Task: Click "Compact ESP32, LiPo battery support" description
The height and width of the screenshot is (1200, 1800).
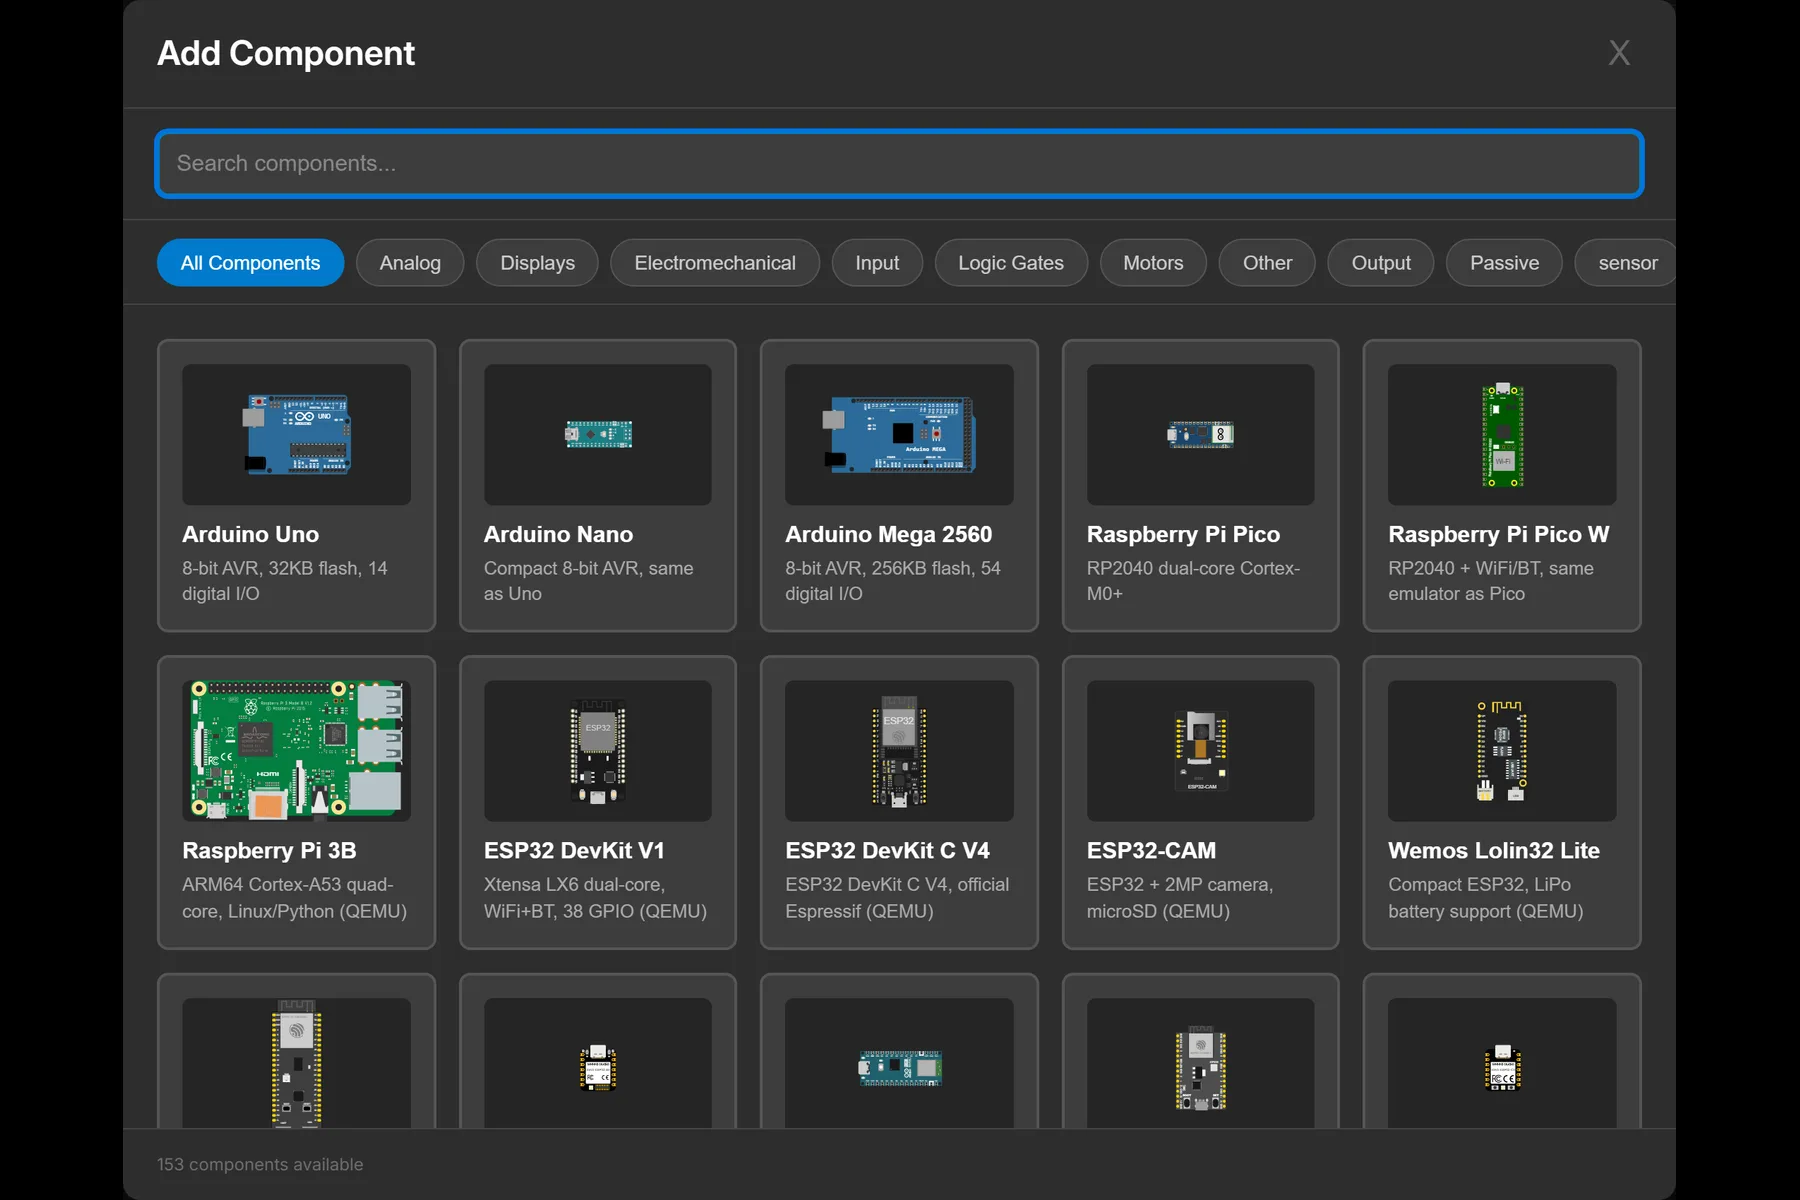Action: click(x=1486, y=898)
